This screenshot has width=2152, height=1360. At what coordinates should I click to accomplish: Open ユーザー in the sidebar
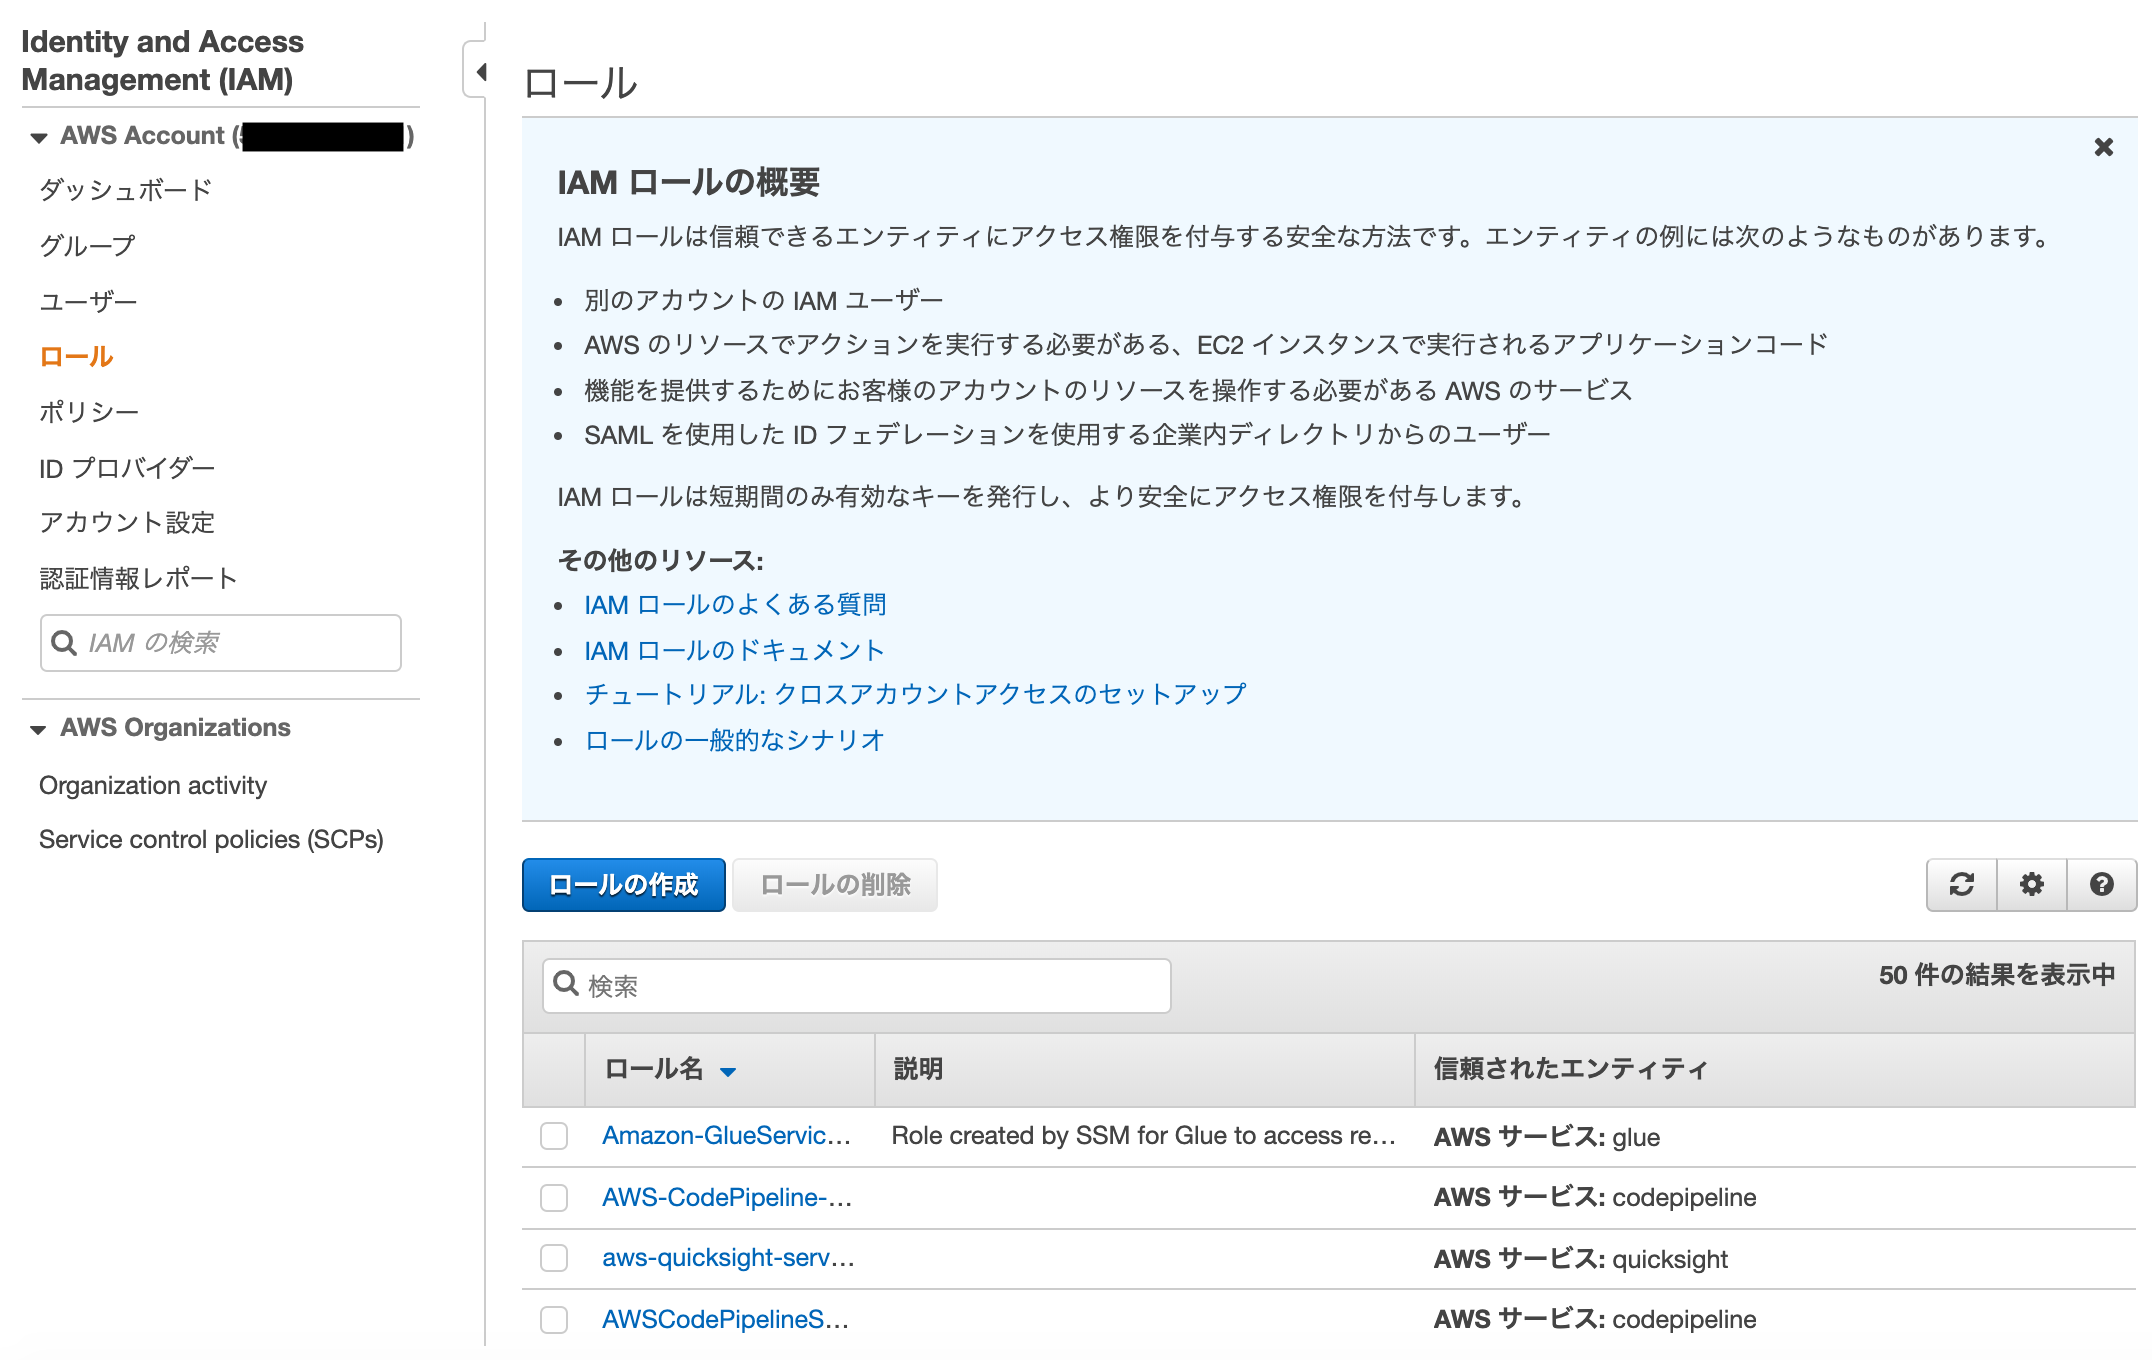88,301
